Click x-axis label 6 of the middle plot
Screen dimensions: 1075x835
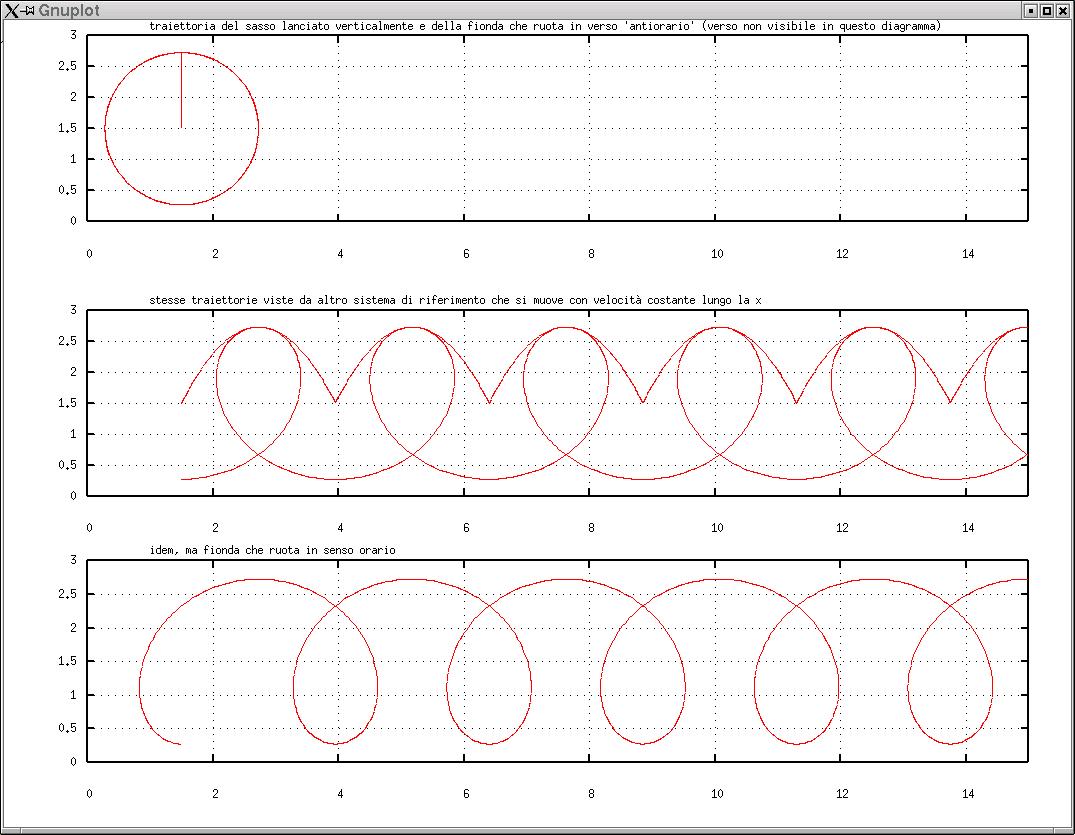click(x=466, y=528)
